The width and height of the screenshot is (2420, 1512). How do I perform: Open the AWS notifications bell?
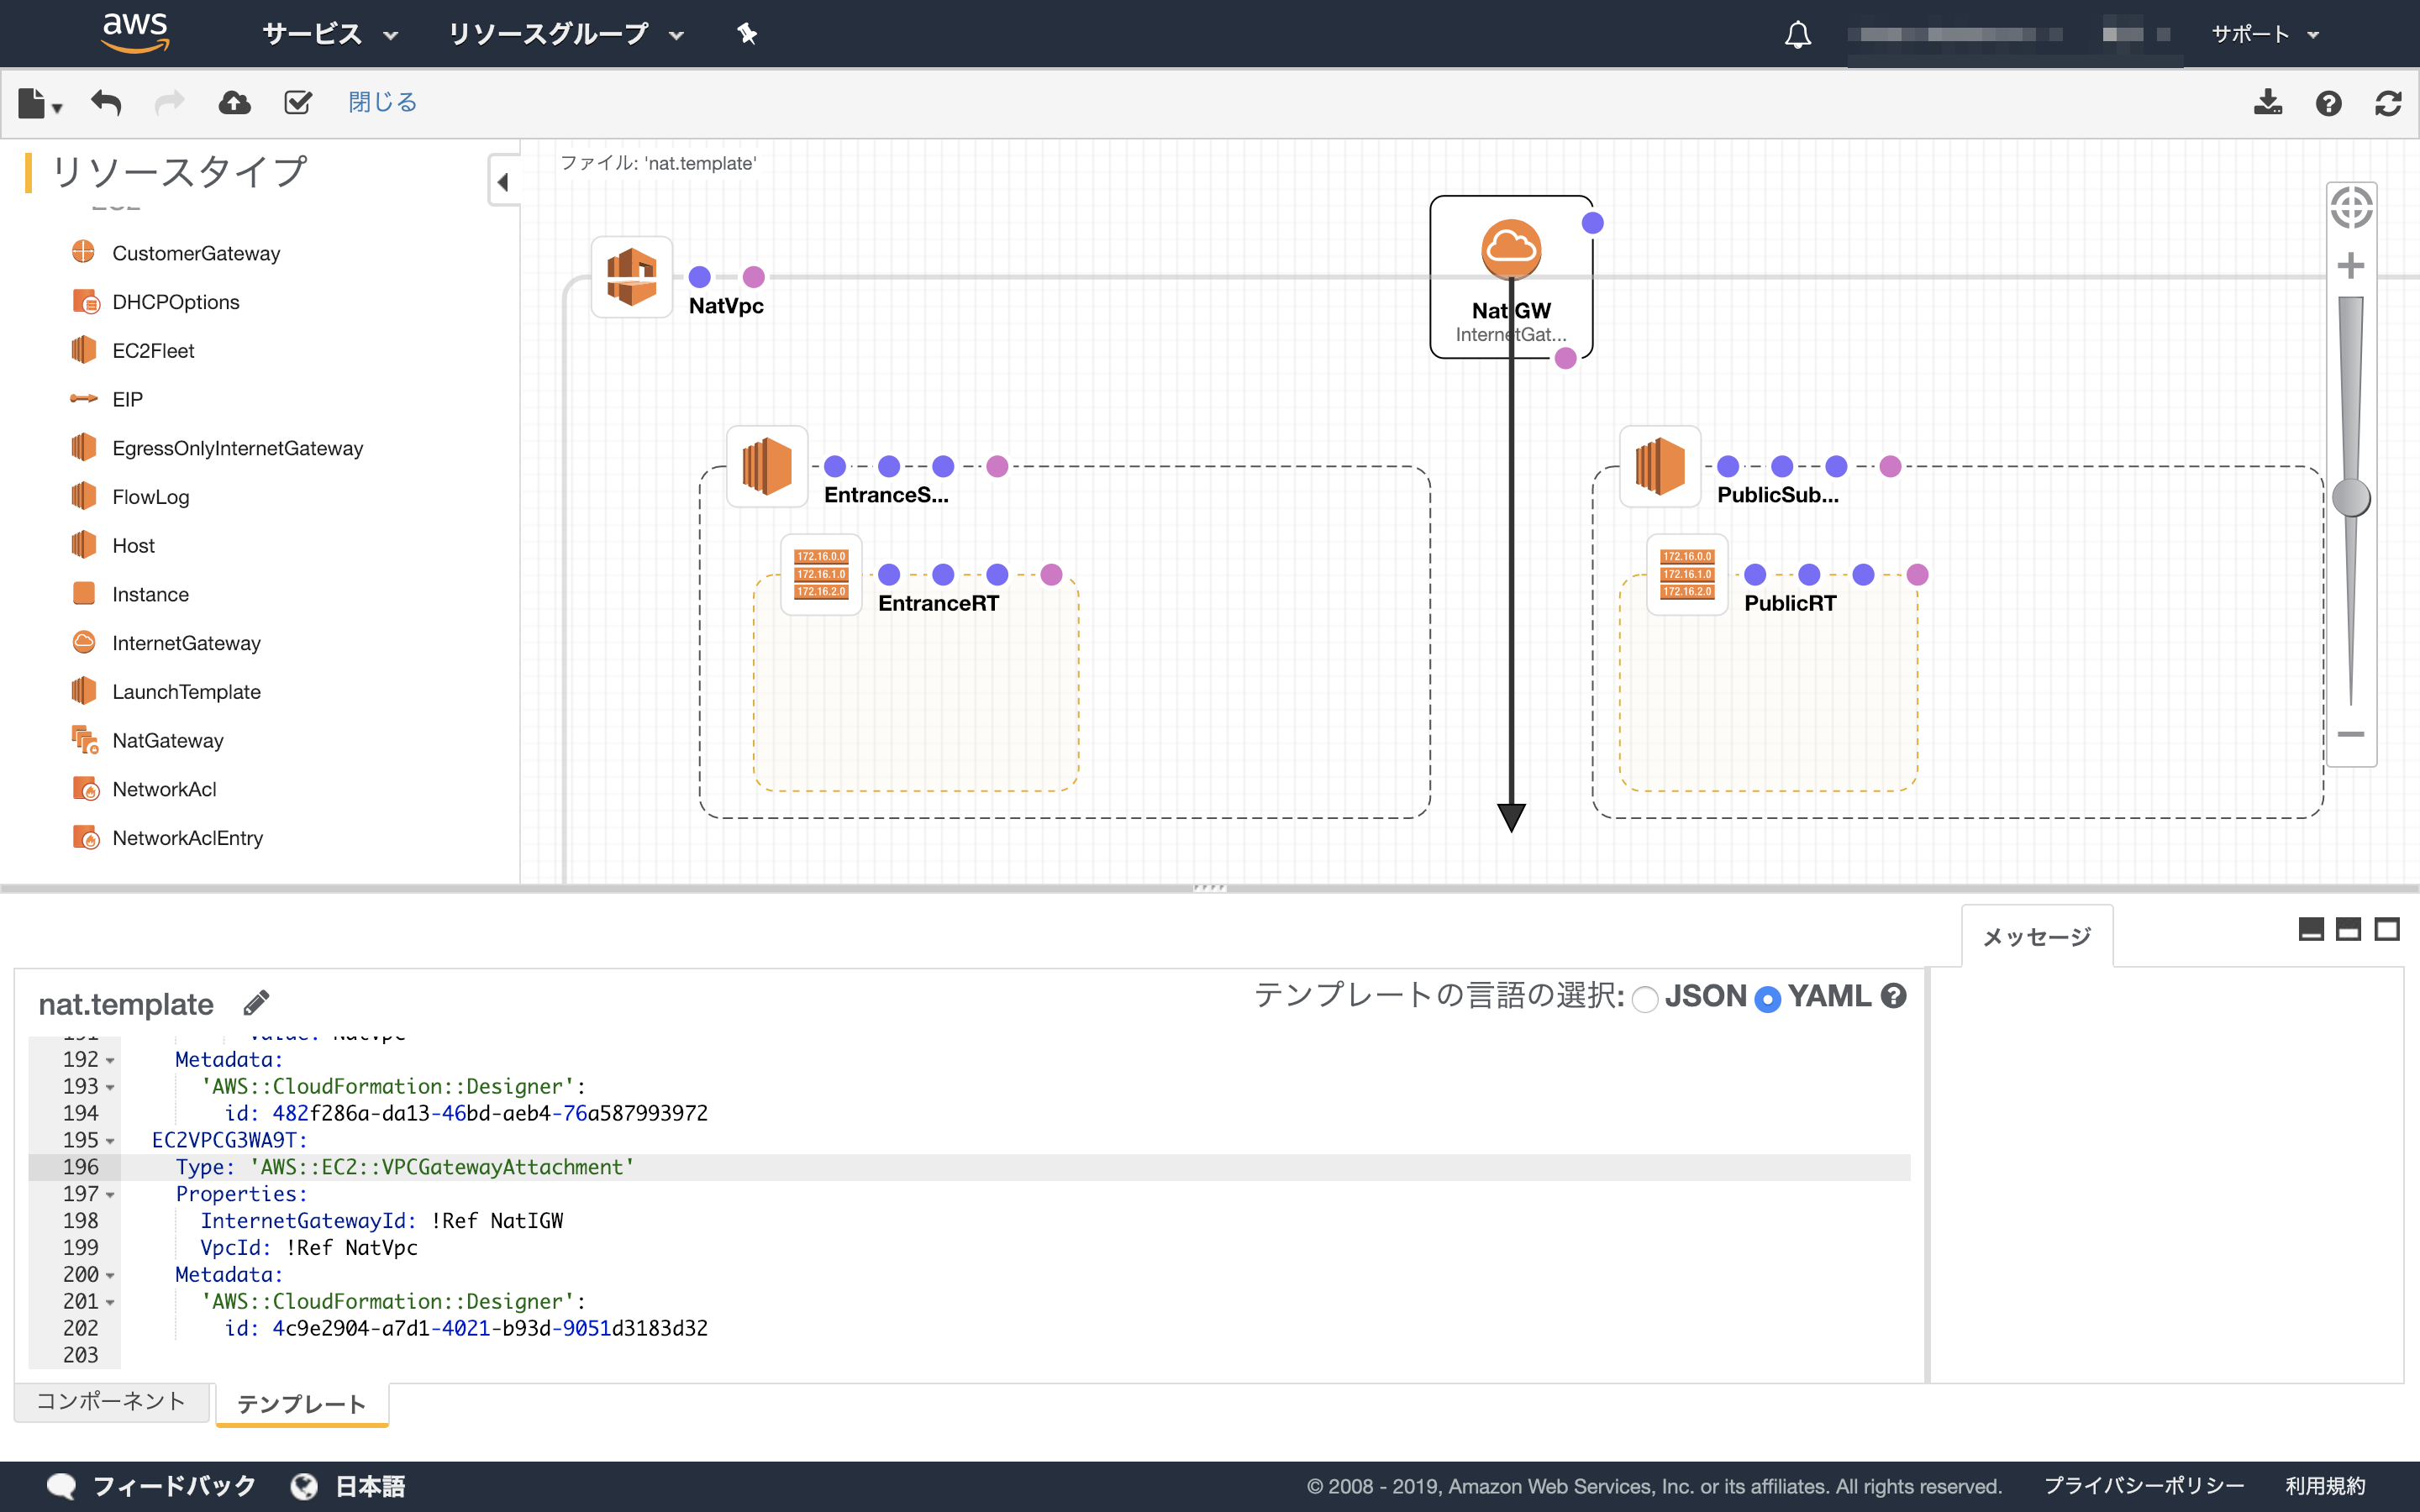pyautogui.click(x=1797, y=35)
